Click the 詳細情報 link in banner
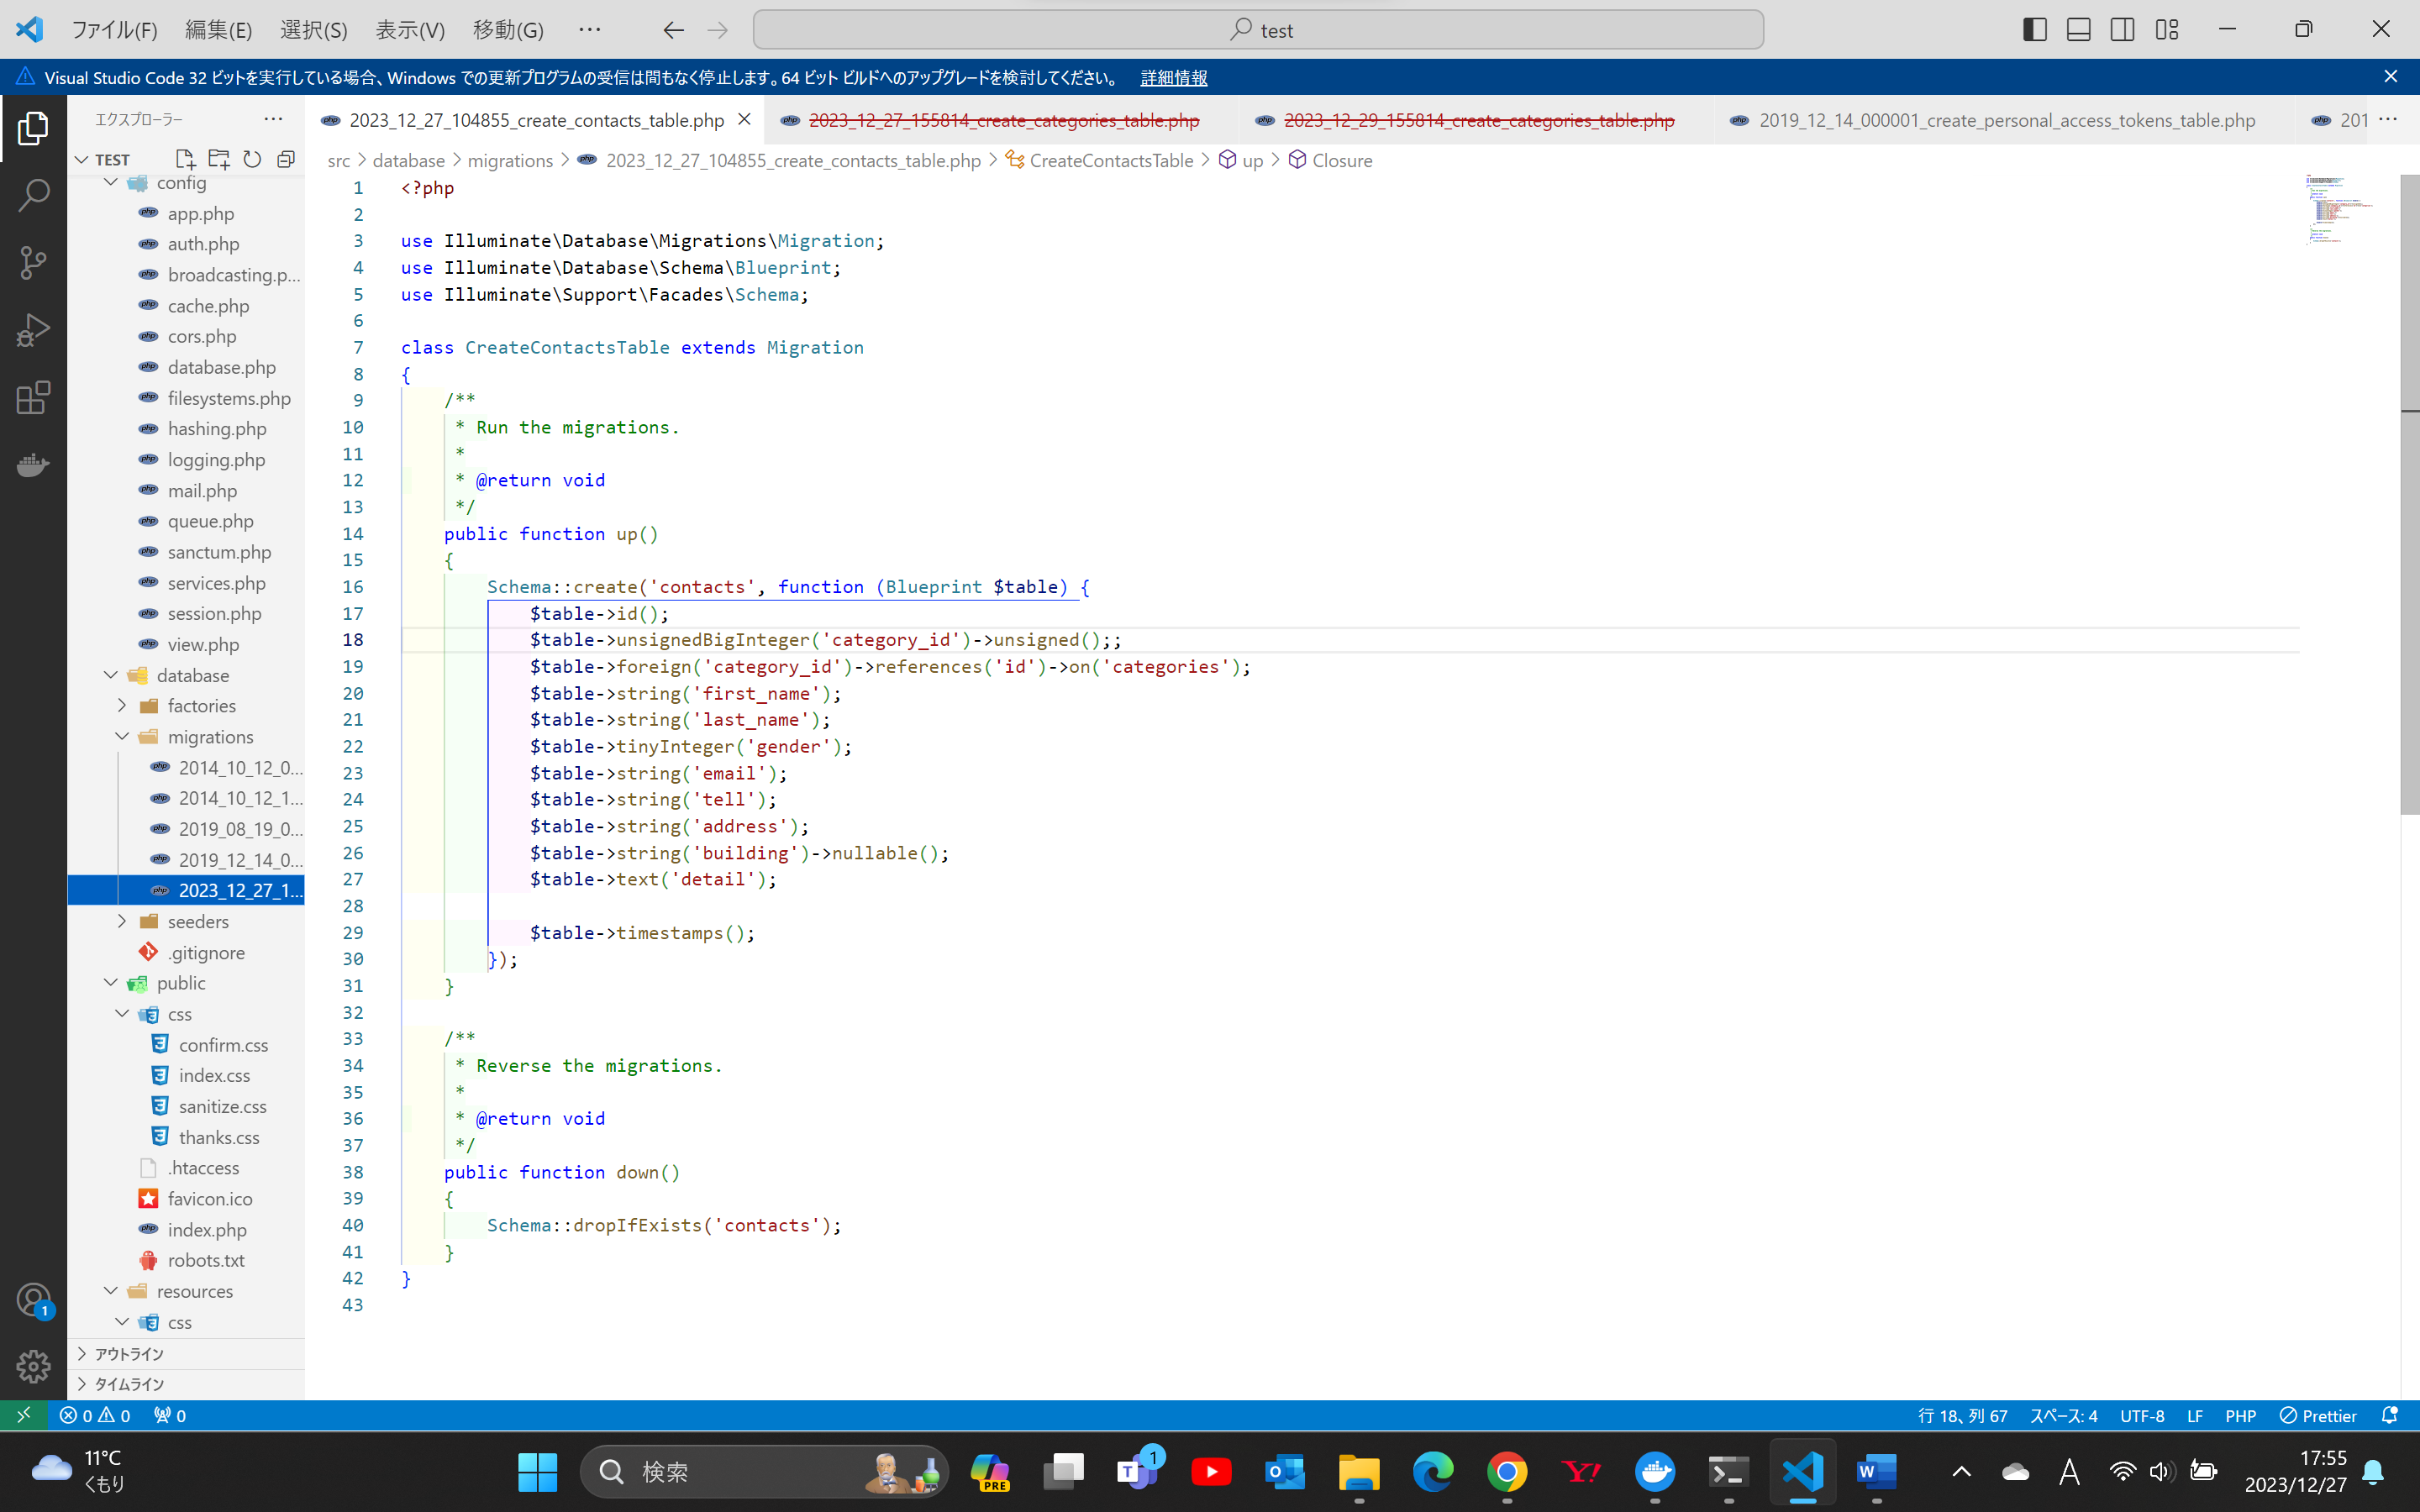Viewport: 2420px width, 1512px height. (x=1173, y=77)
